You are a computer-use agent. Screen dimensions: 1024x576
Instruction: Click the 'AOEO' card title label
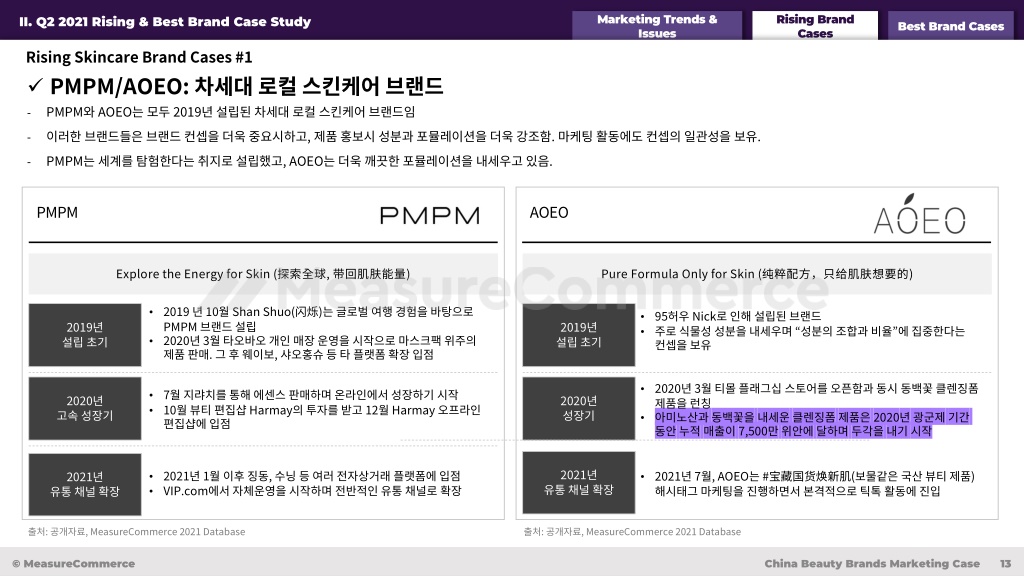549,213
